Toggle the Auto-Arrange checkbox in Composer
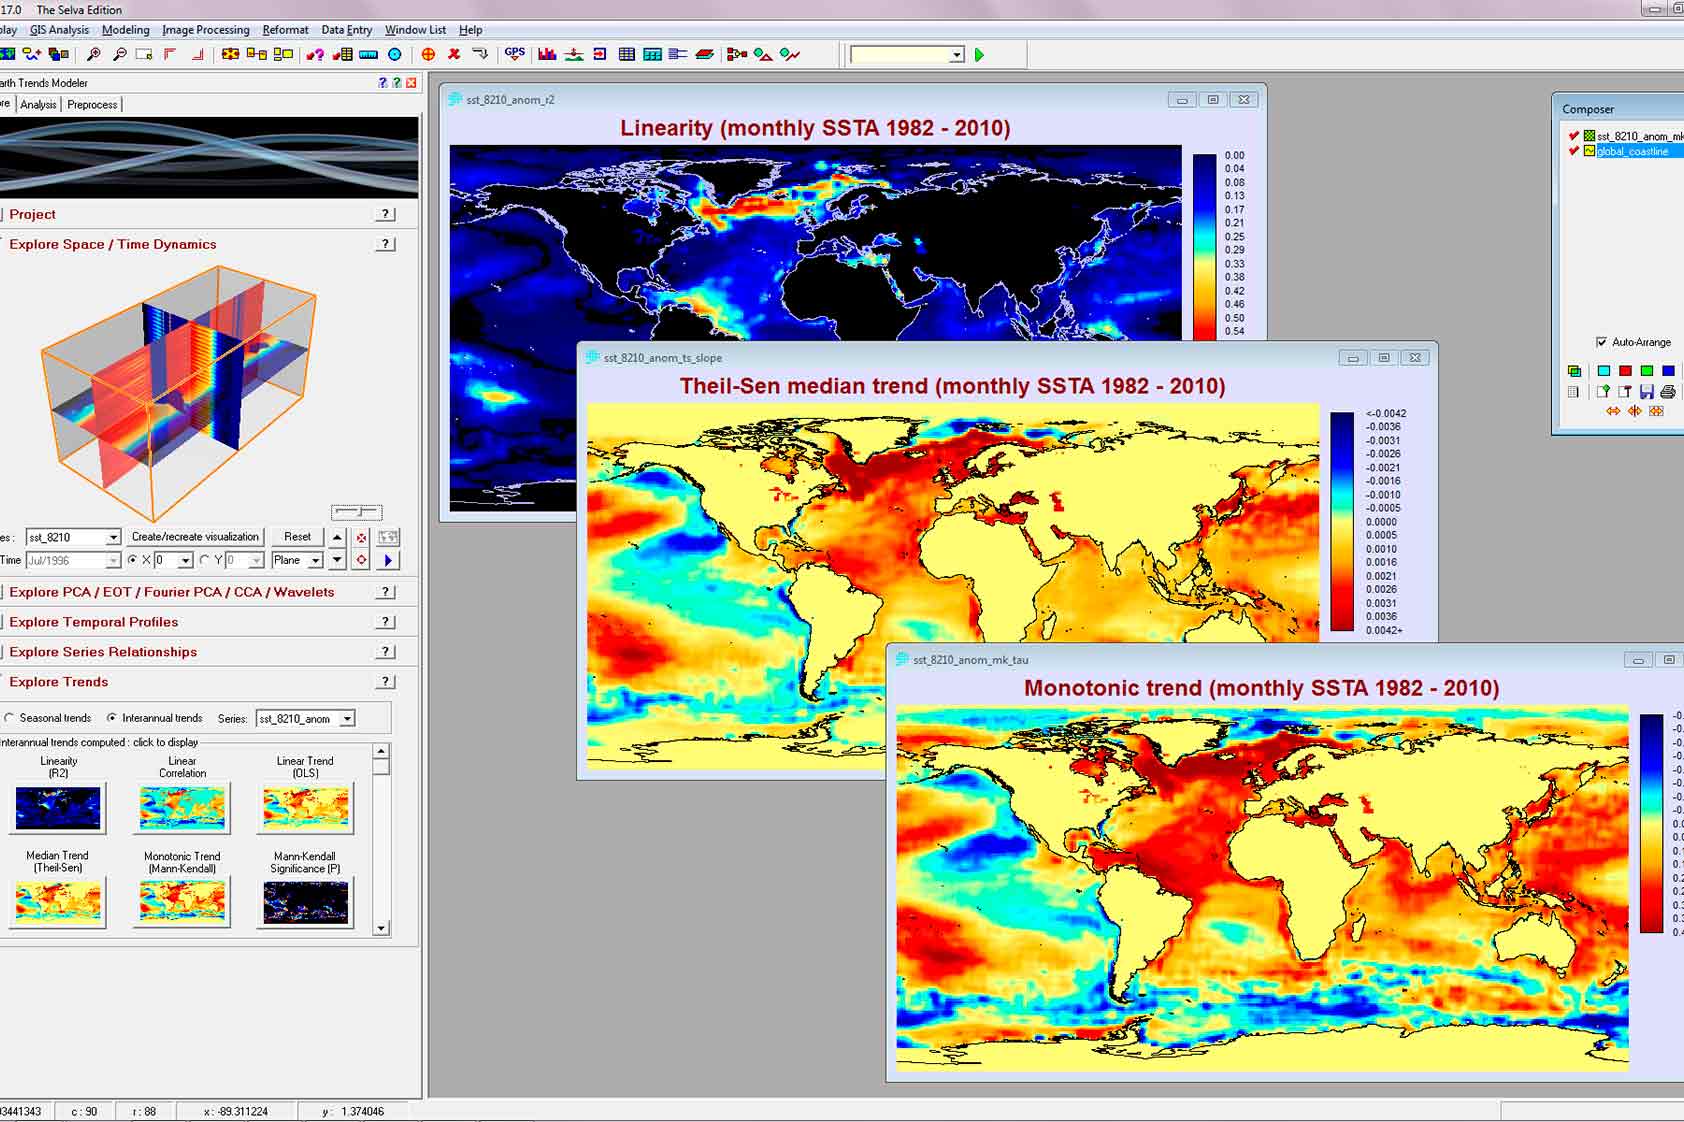Screen dimensions: 1684x1122 click(1602, 342)
